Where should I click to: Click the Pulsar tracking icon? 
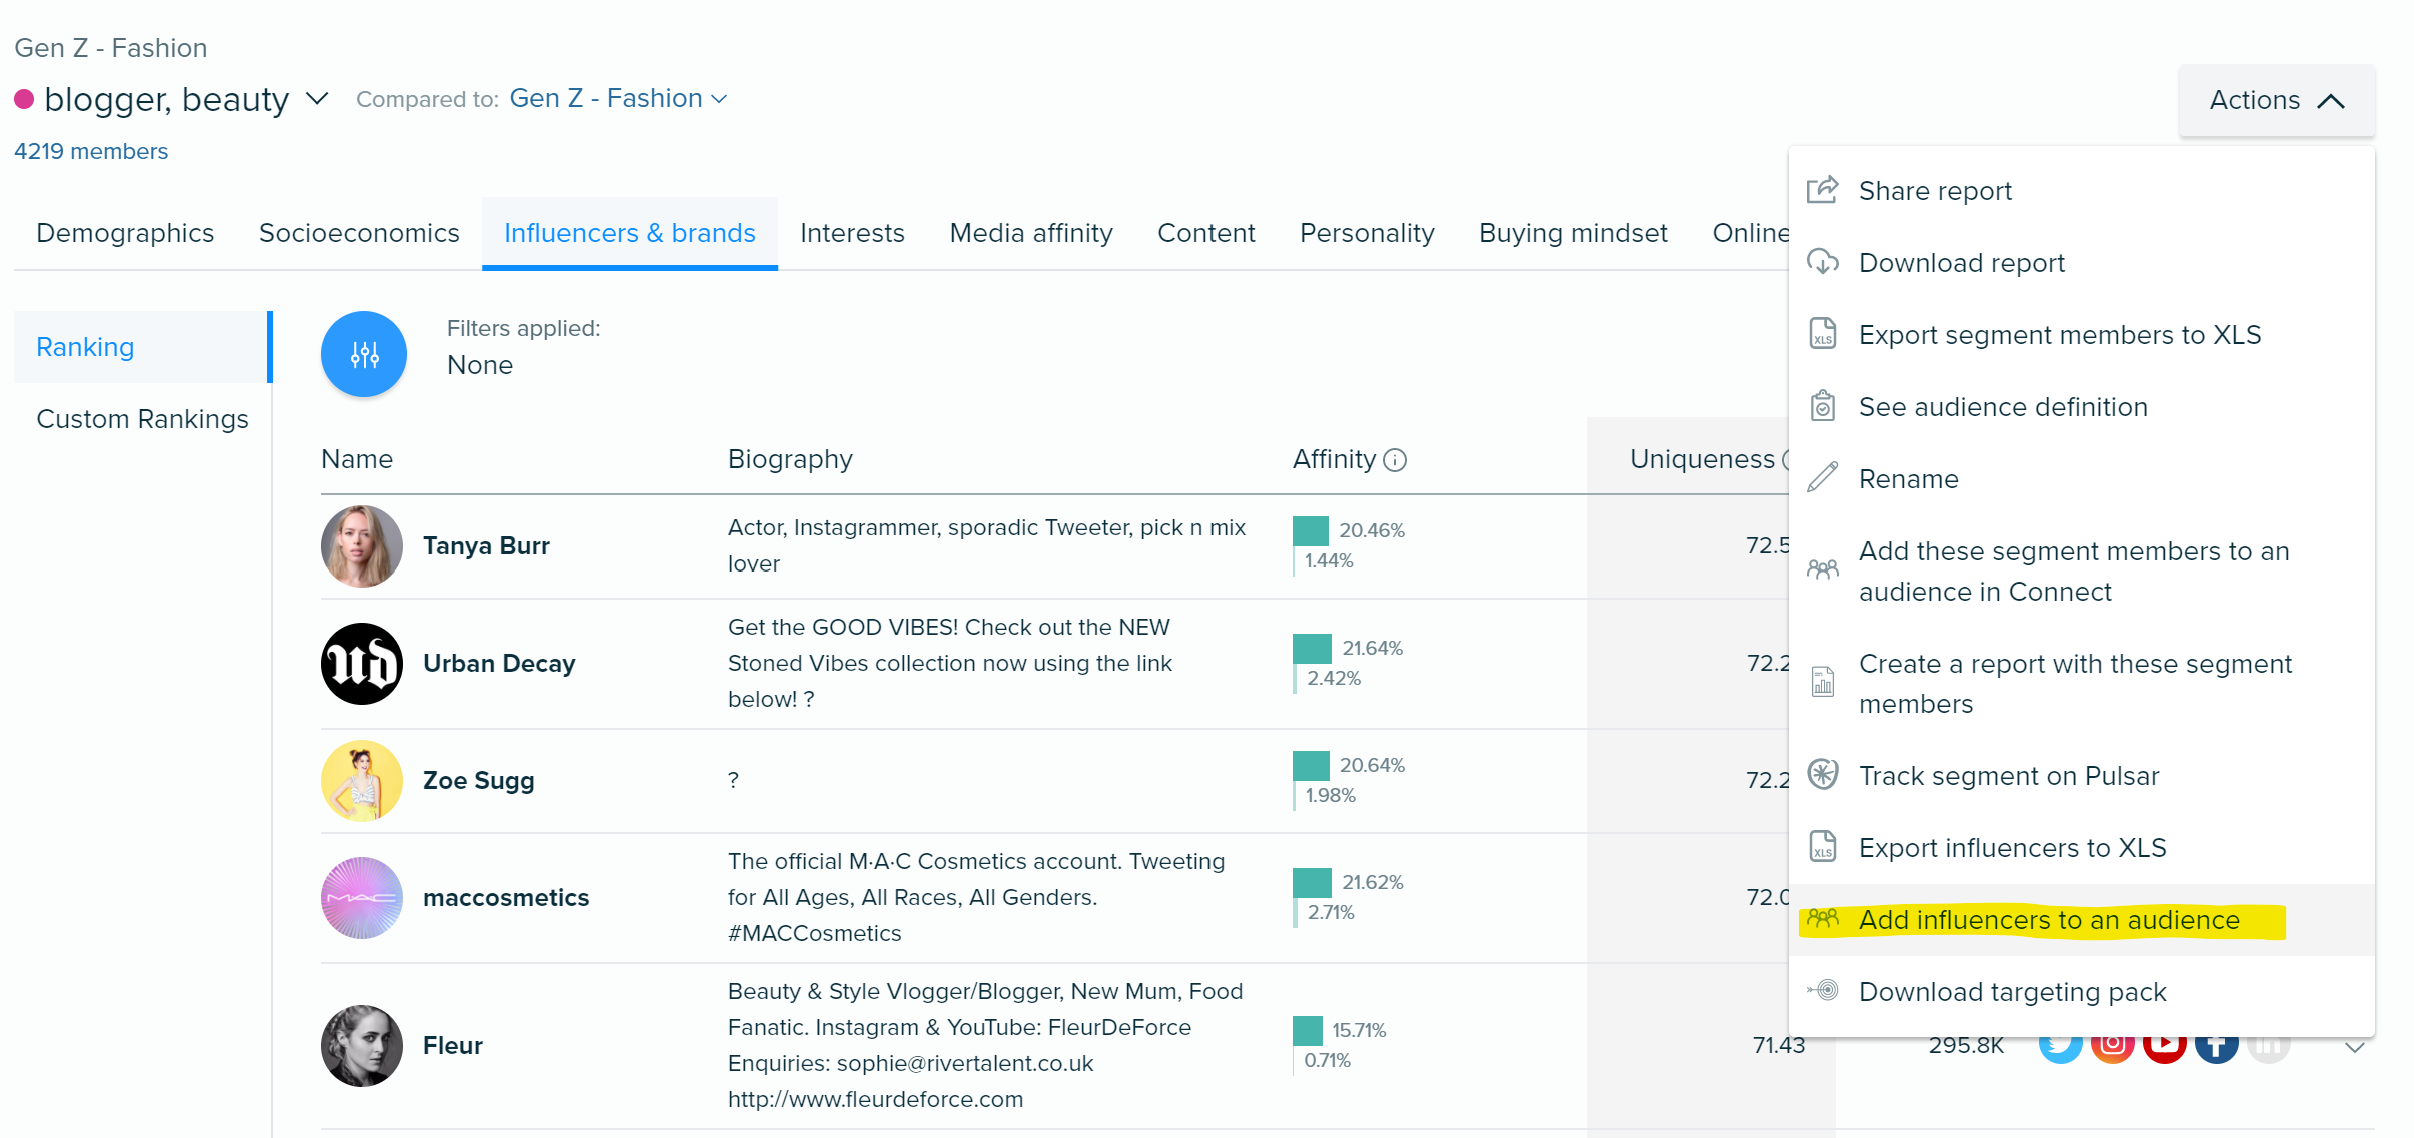point(1823,775)
